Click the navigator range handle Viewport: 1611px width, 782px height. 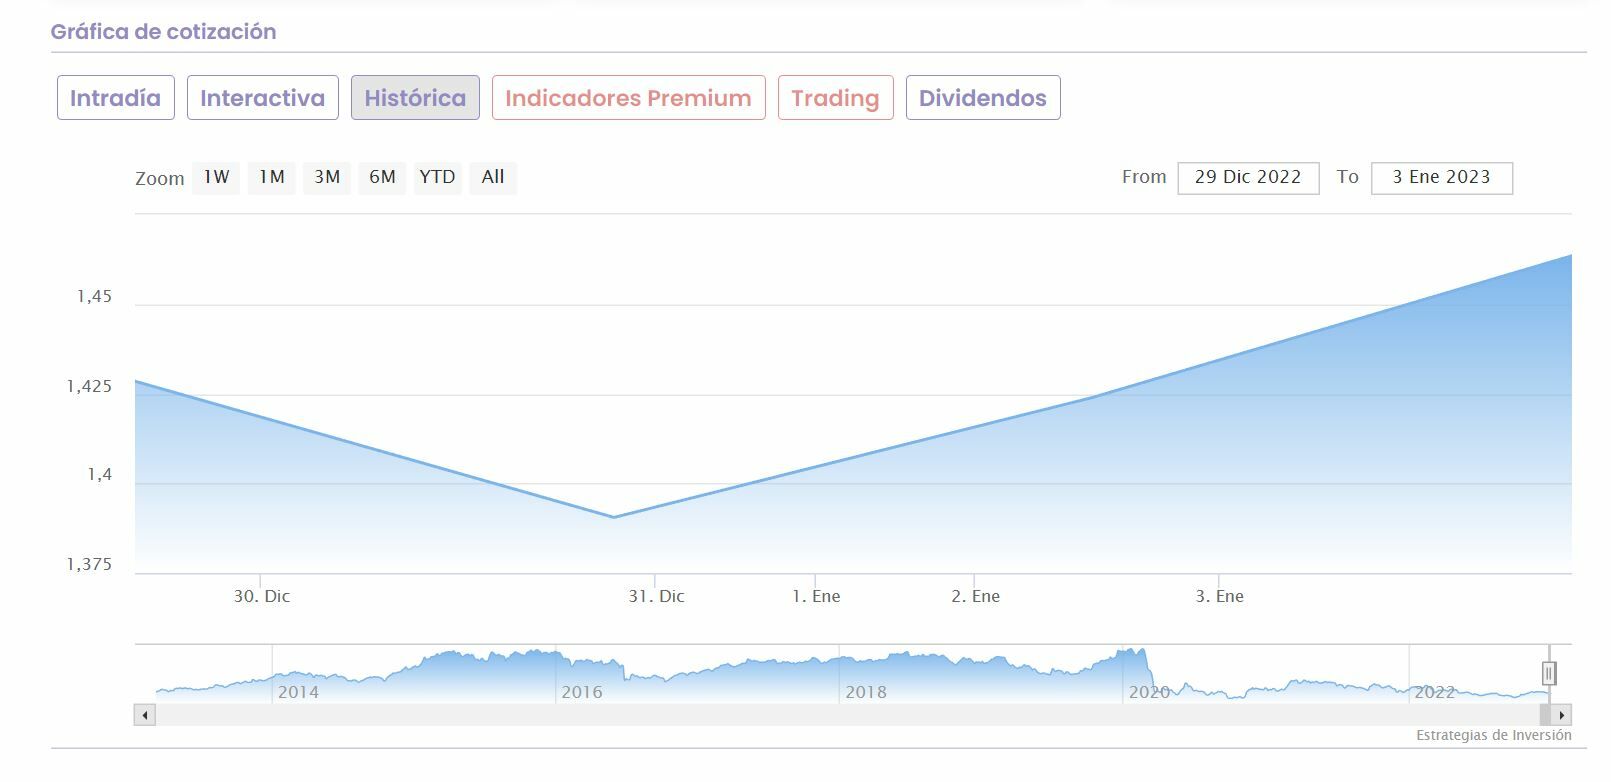tap(1549, 673)
